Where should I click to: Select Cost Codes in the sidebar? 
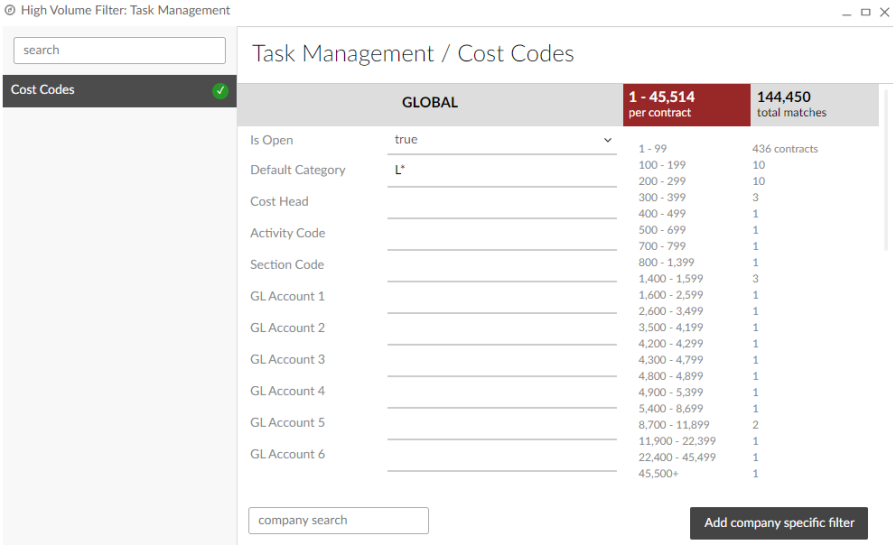[110, 91]
